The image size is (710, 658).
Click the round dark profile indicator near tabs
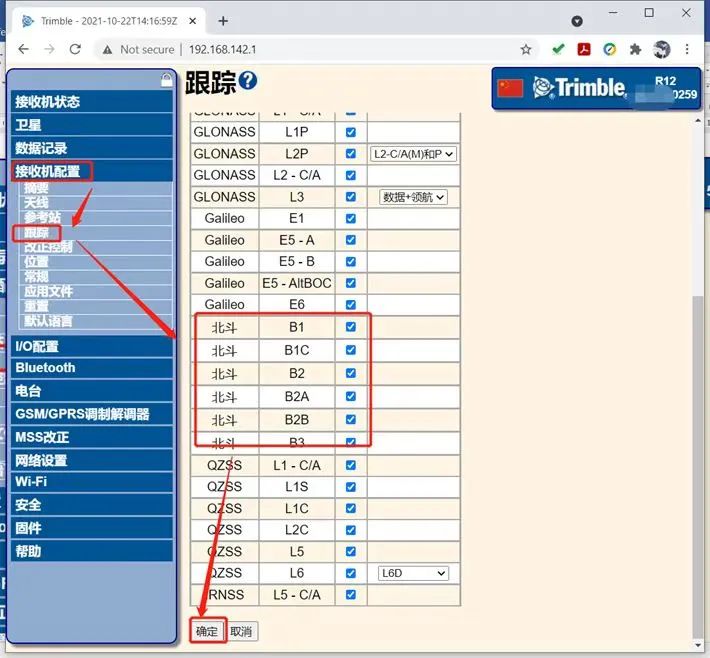click(577, 21)
